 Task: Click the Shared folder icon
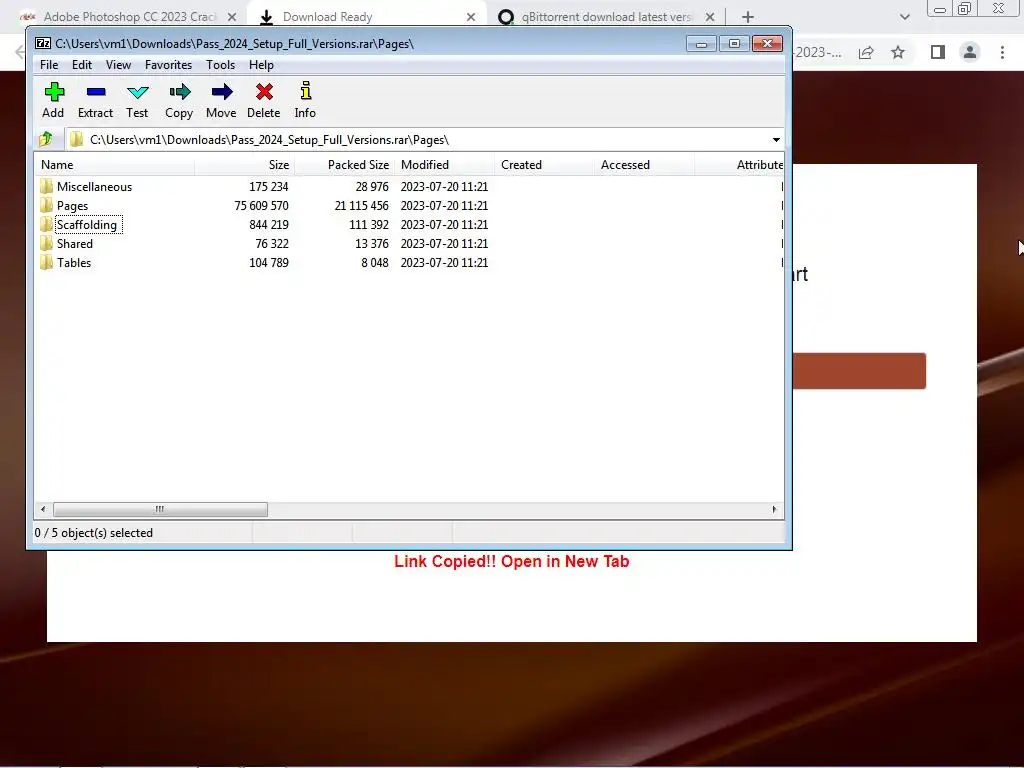click(x=46, y=244)
